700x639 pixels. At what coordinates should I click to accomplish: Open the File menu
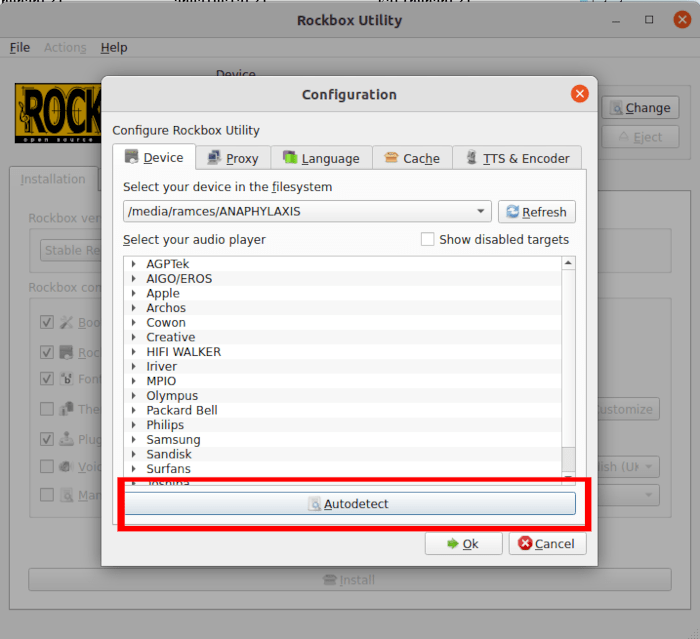point(20,47)
